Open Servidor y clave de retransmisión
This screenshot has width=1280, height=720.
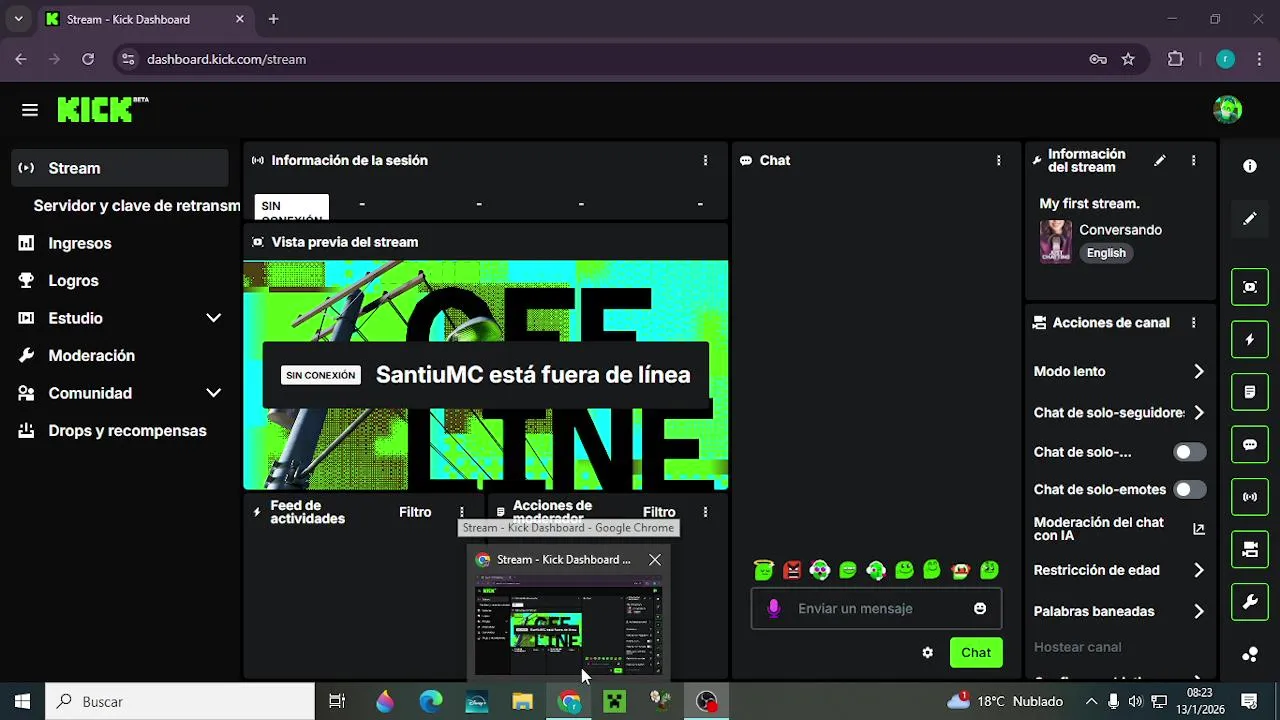tap(136, 206)
